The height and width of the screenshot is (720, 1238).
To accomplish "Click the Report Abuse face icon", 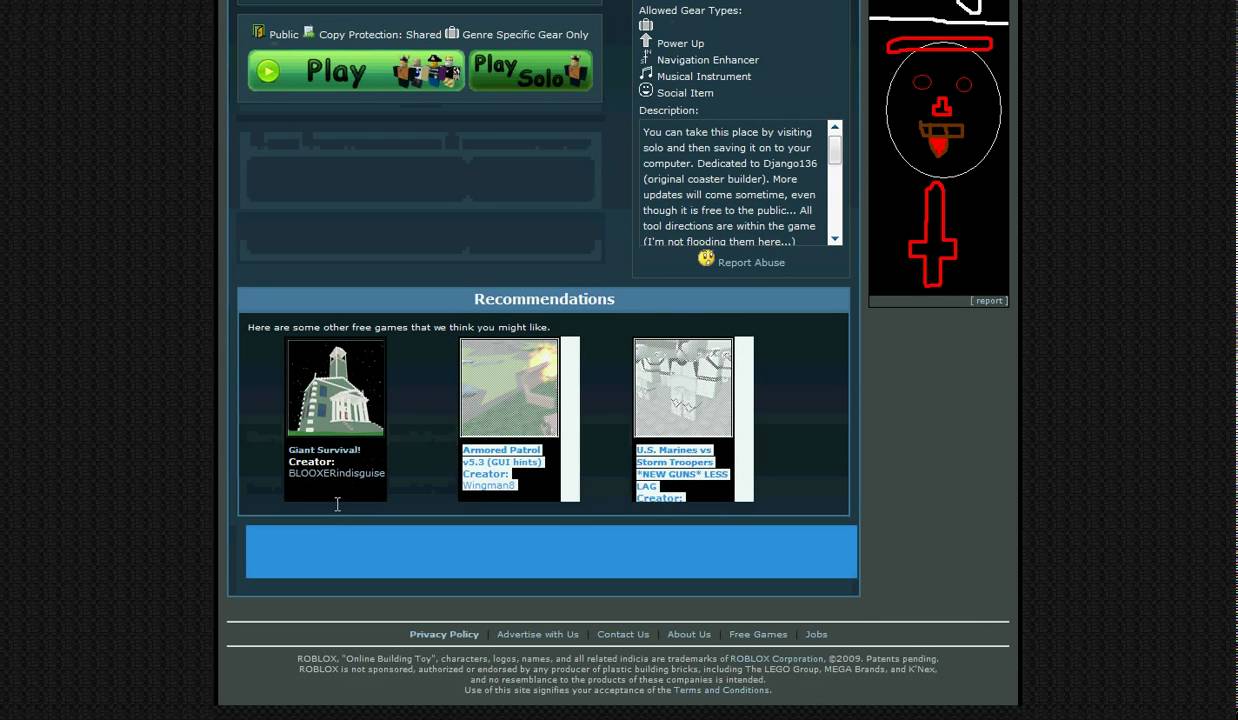I will (x=706, y=259).
